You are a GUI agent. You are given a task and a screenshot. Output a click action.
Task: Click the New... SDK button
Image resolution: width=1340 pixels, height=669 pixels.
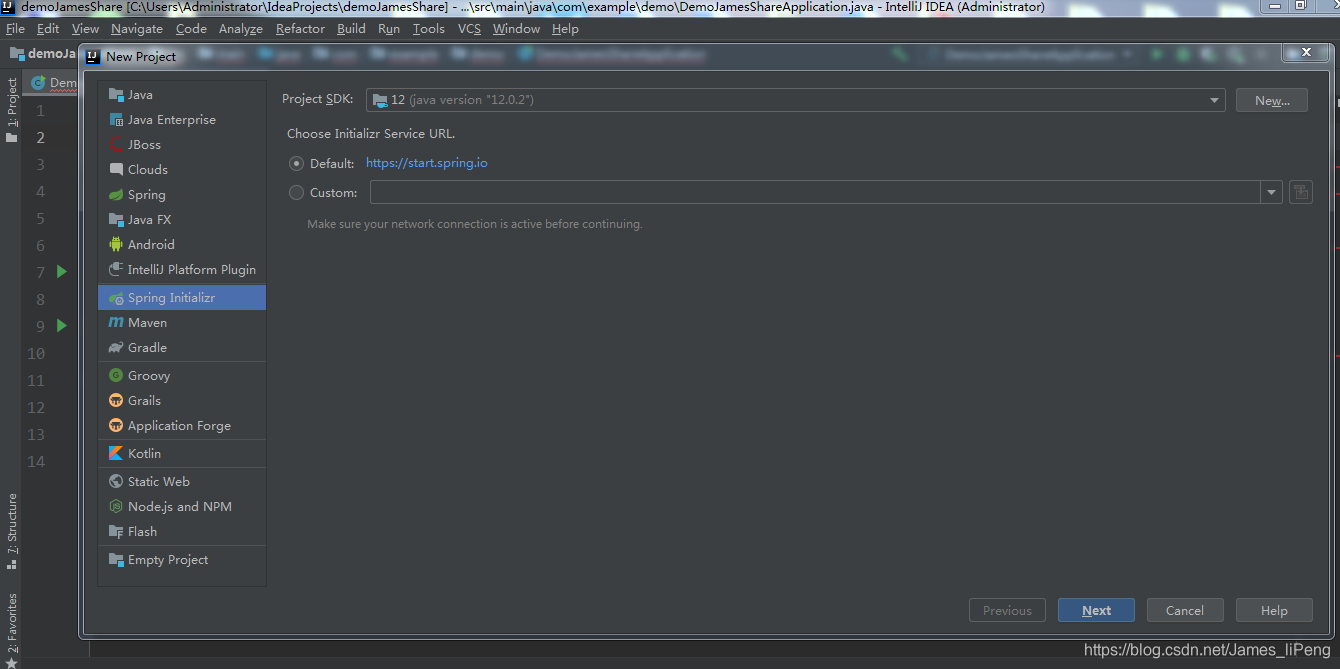pos(1272,100)
